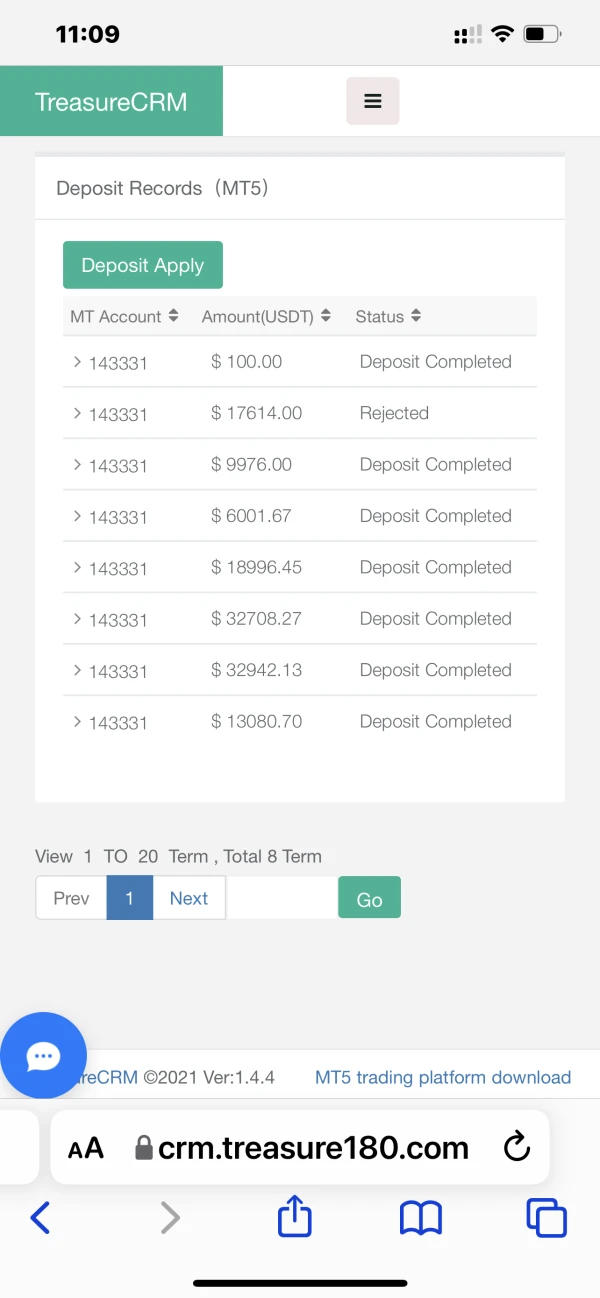The image size is (600, 1298).
Task: Reload the page via refresh icon
Action: [516, 1147]
